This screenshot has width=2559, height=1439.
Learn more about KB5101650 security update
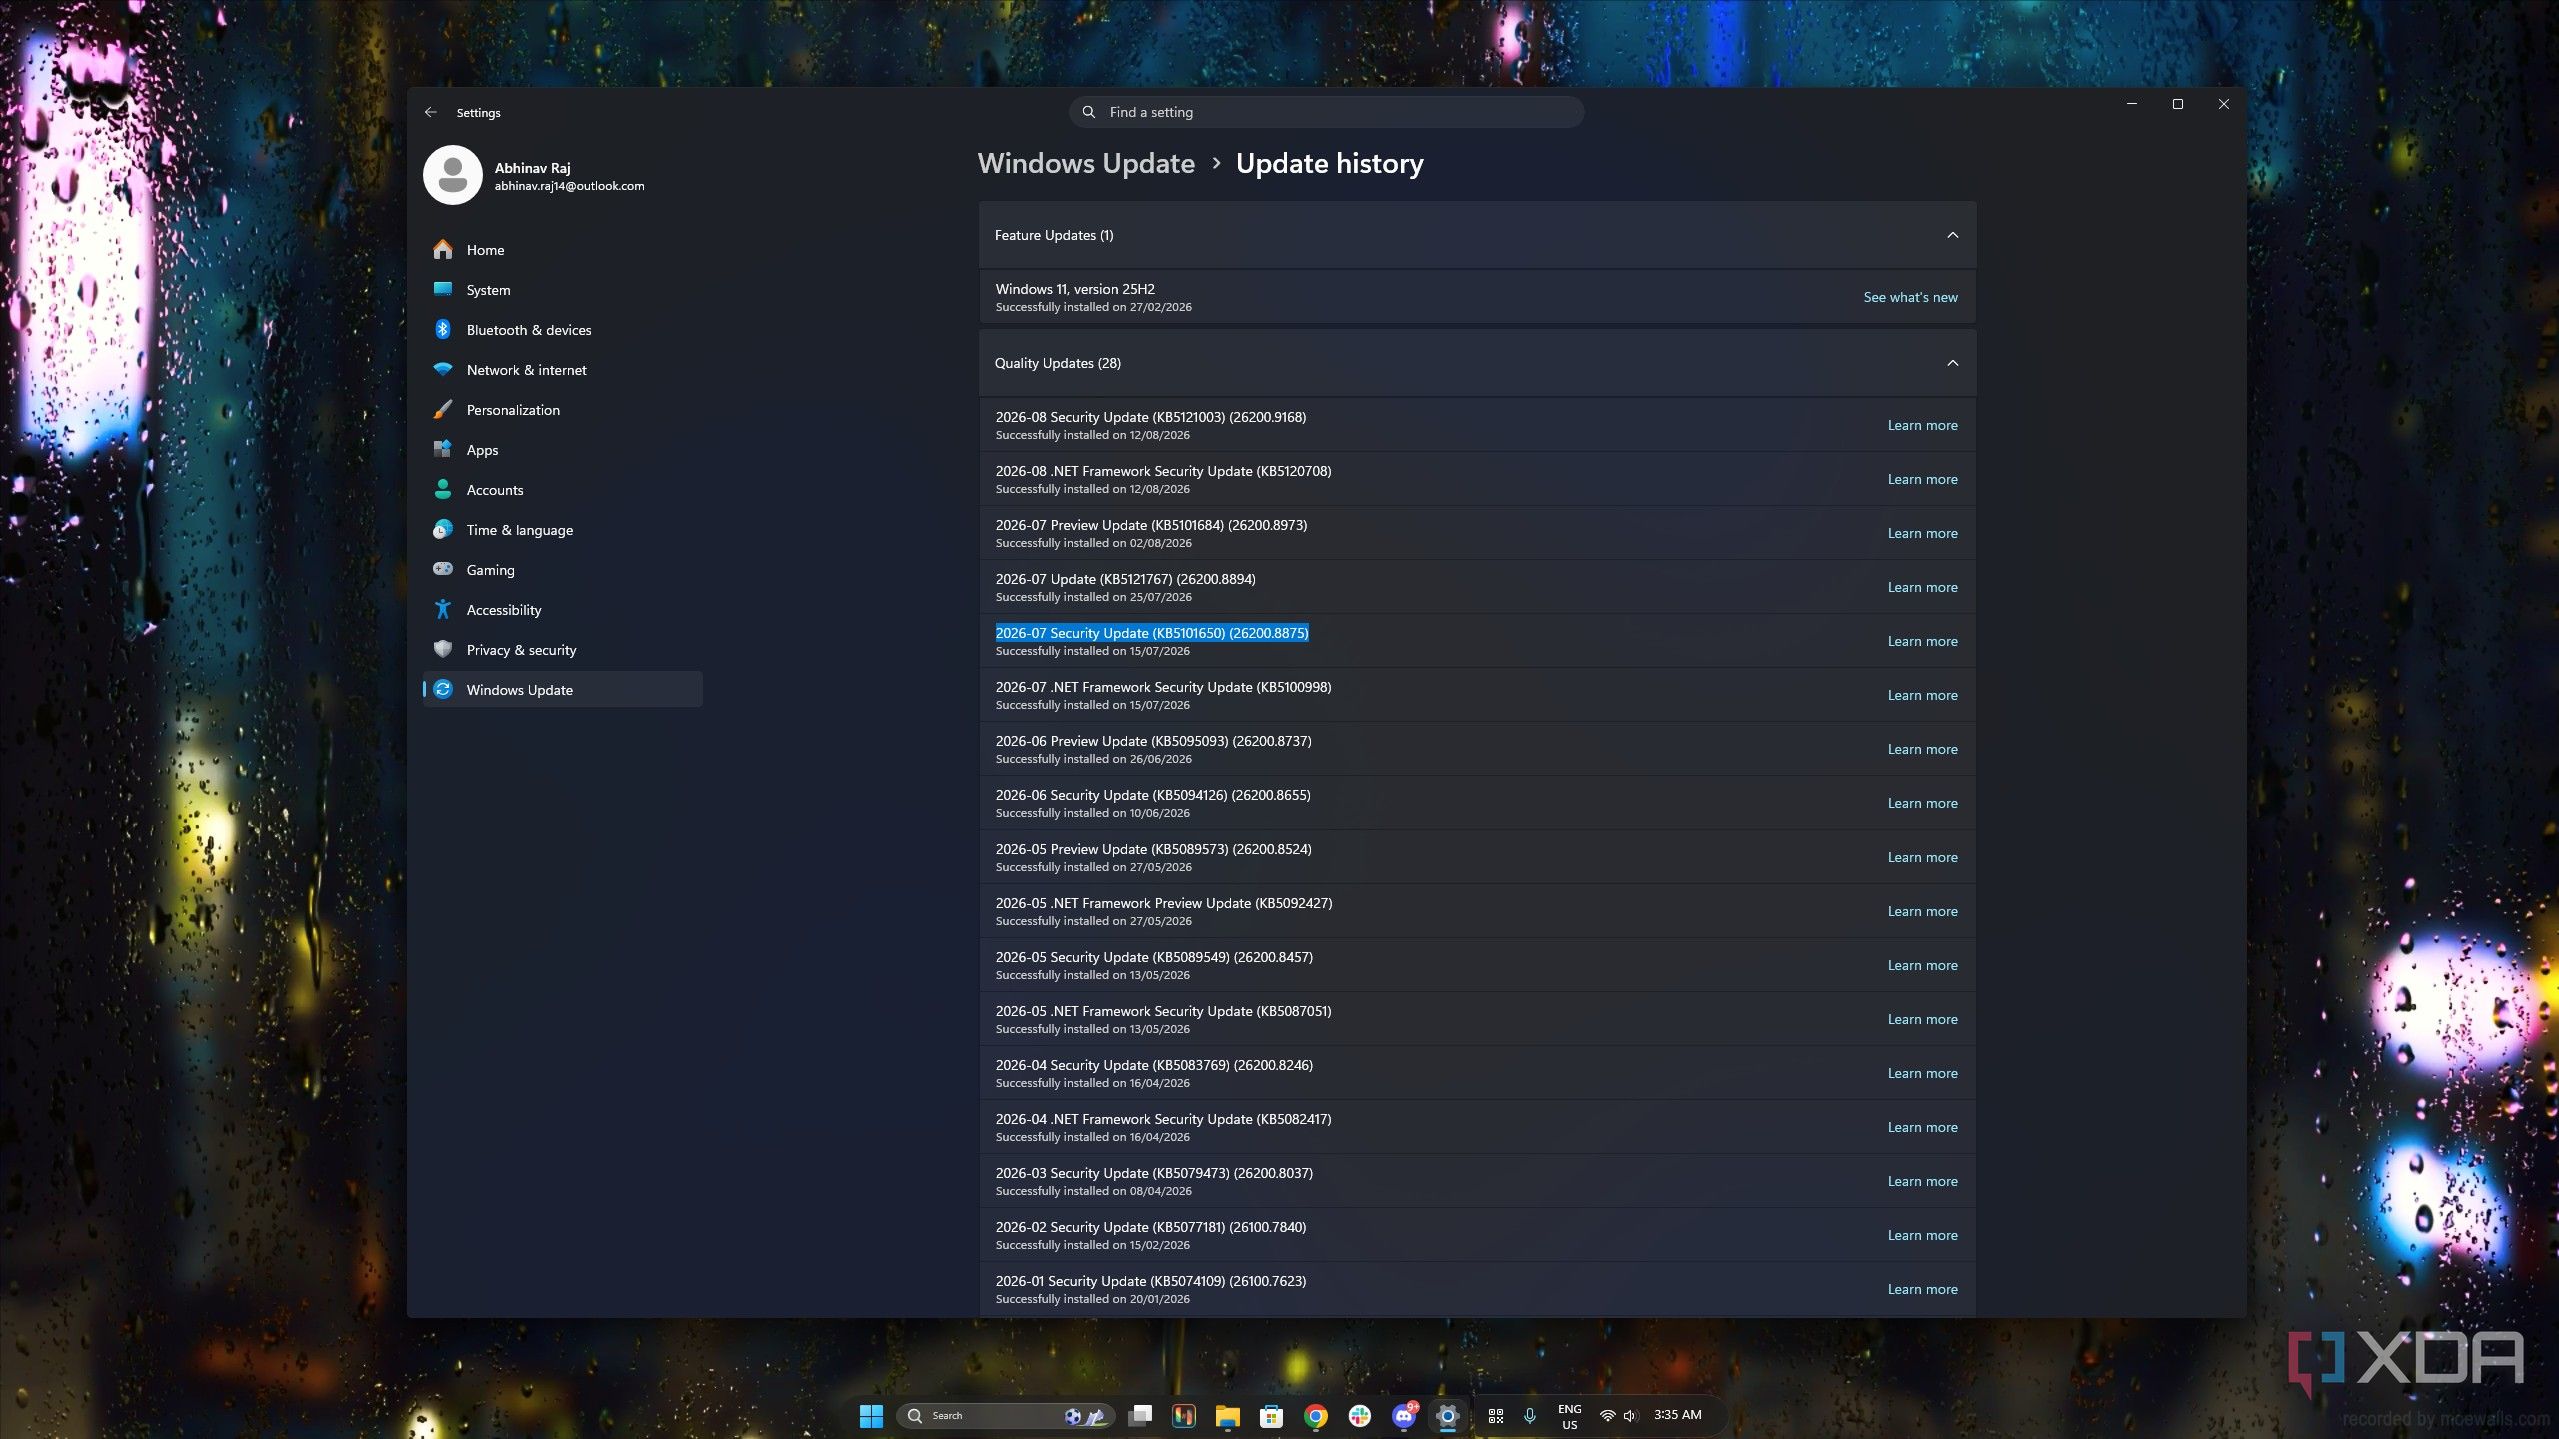[x=1922, y=641]
